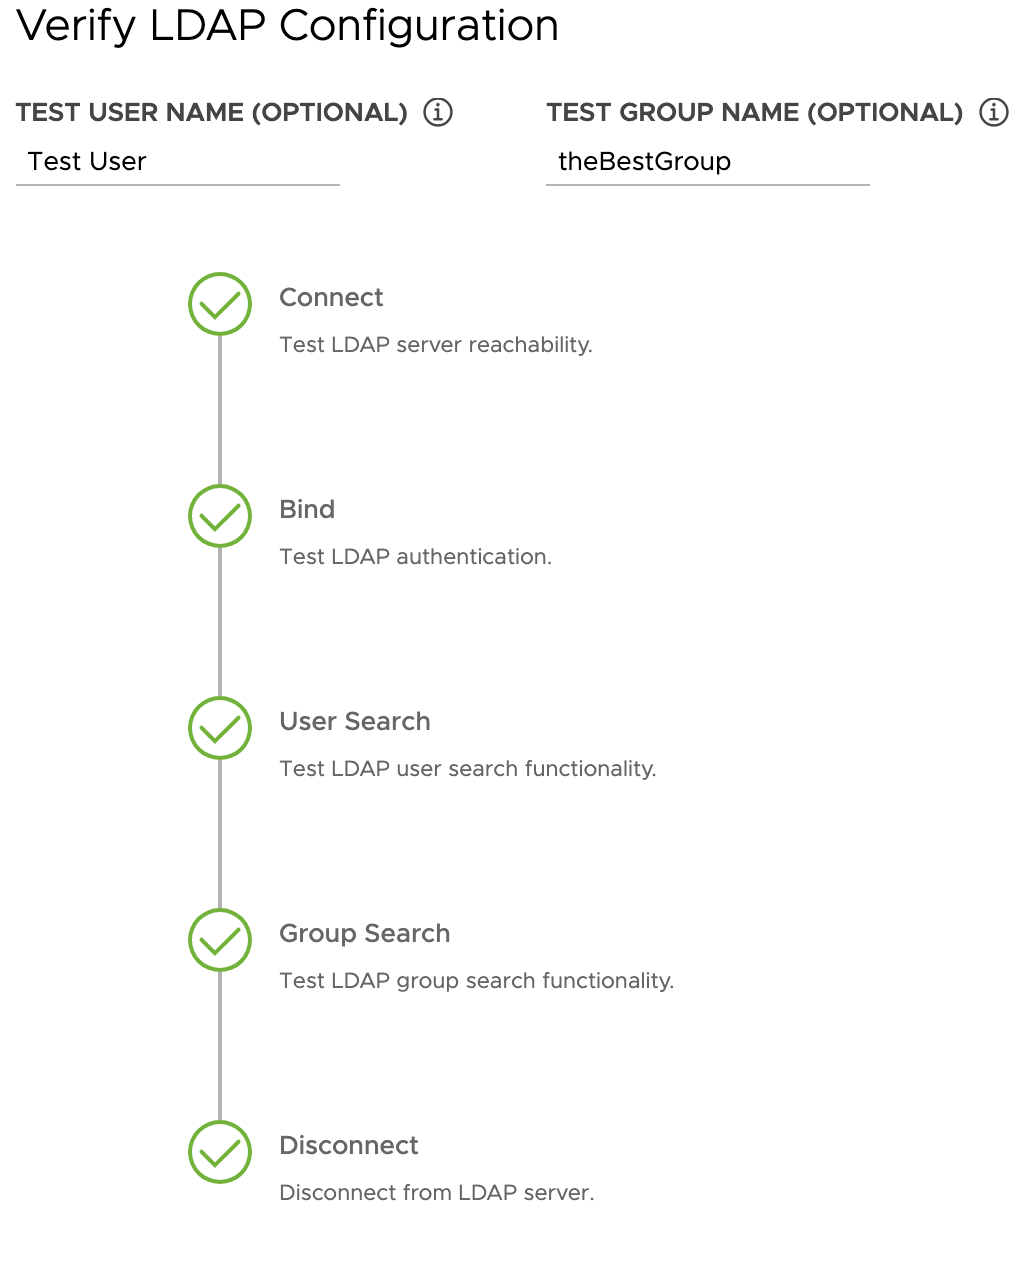Click the Group Search step checkmark icon
Image resolution: width=1026 pixels, height=1276 pixels.
click(x=219, y=940)
